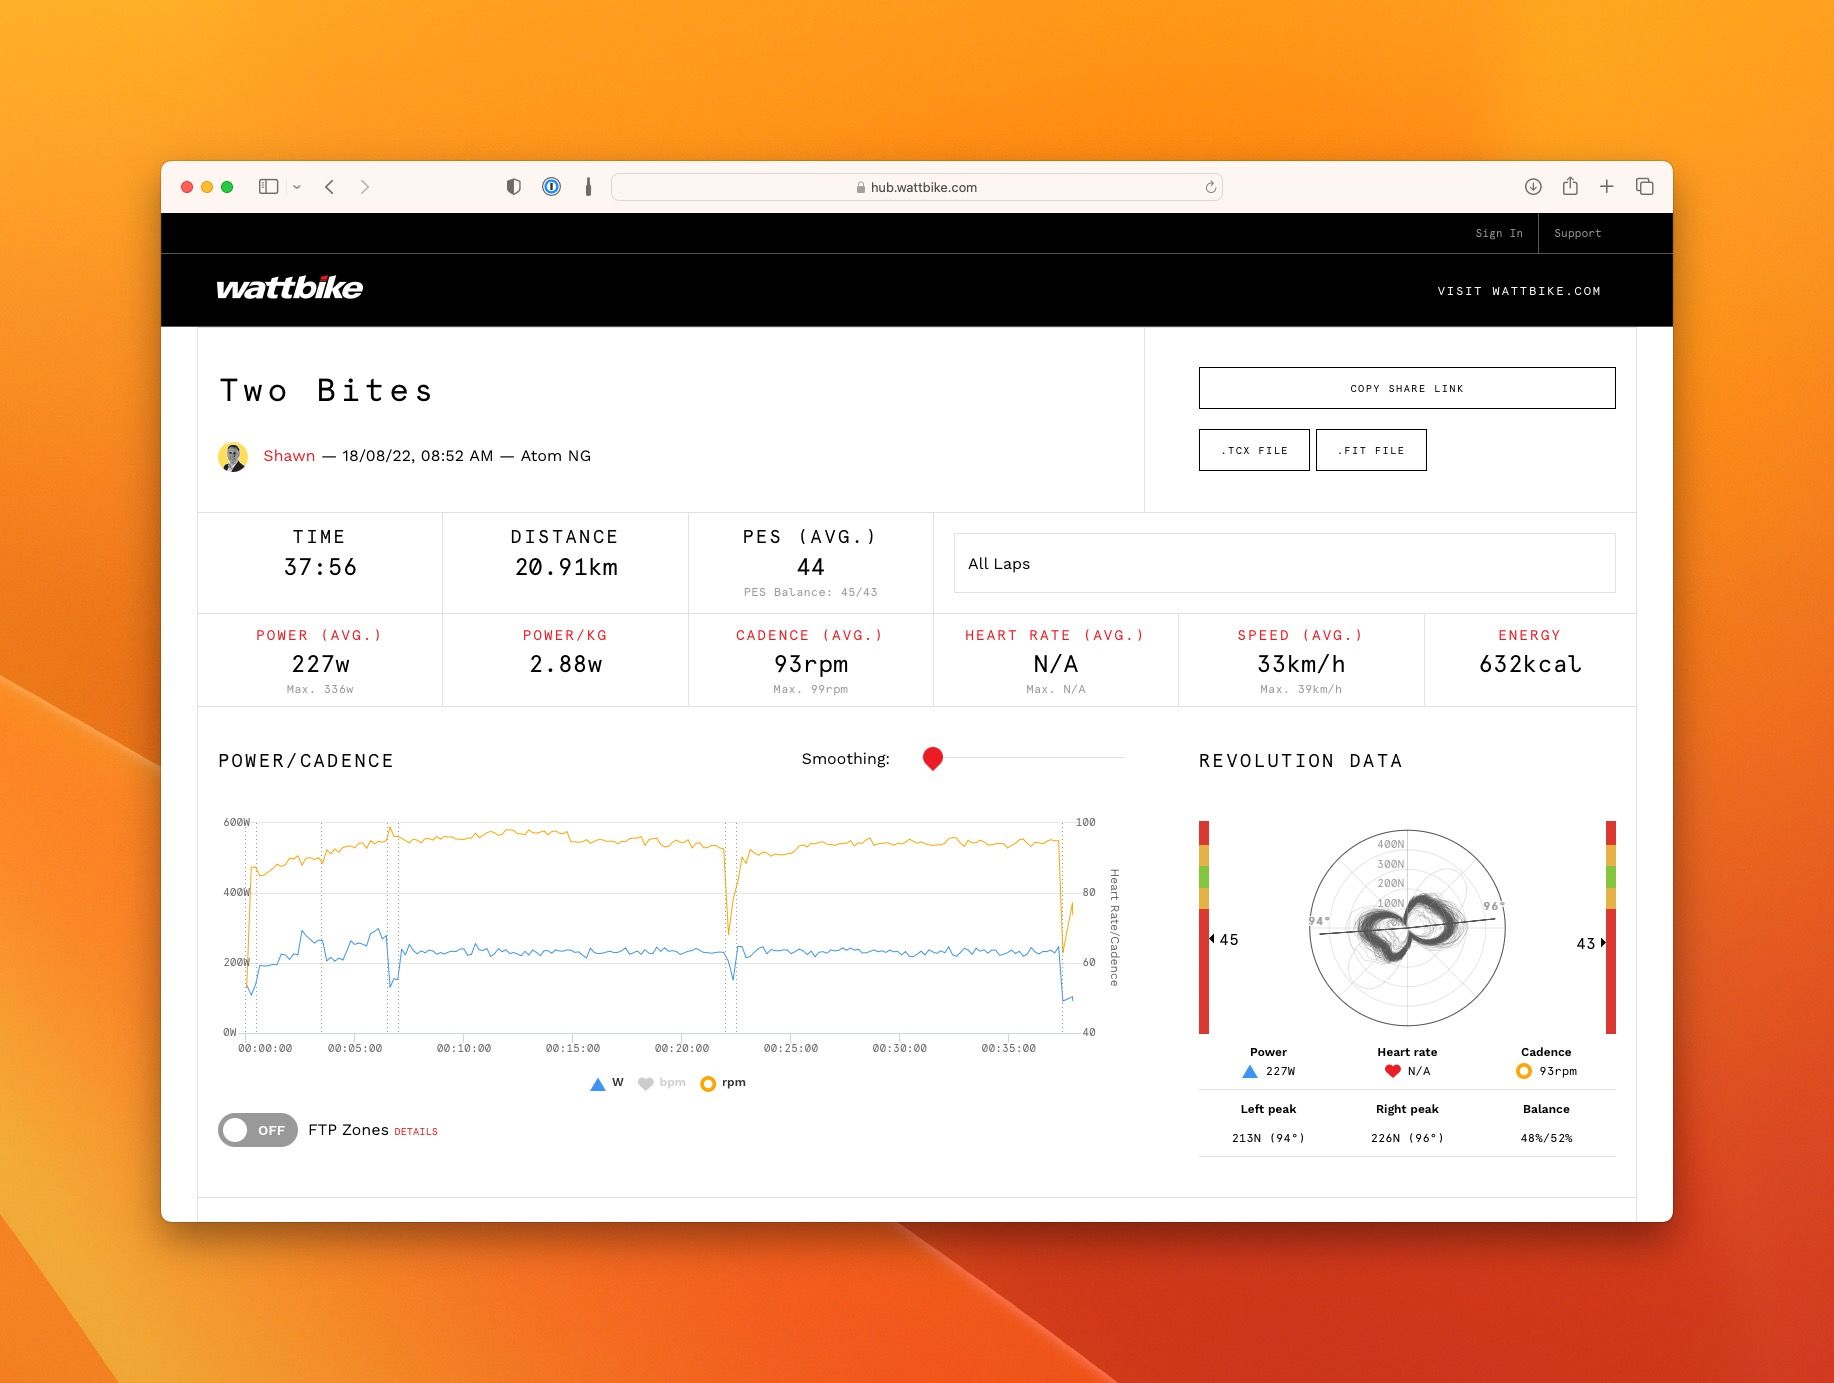Open the Safari downloads icon

[x=1533, y=187]
